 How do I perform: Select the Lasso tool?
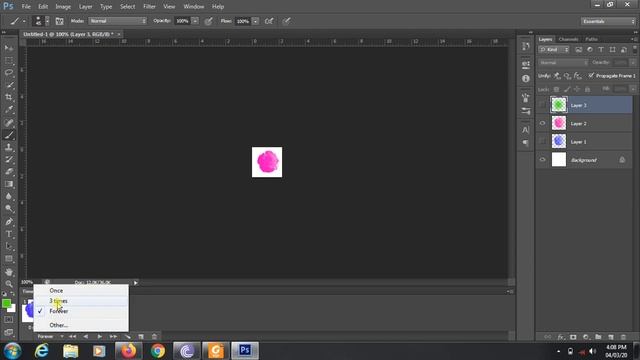point(9,73)
